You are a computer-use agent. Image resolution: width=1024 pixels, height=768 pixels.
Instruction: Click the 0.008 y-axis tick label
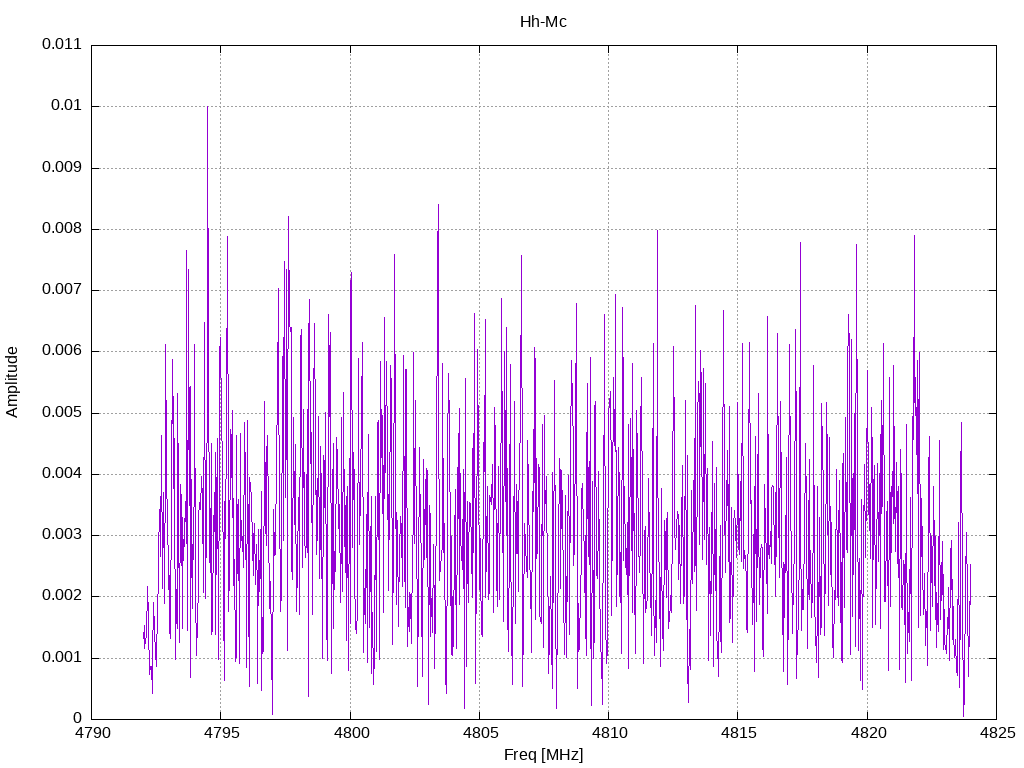coord(62,229)
